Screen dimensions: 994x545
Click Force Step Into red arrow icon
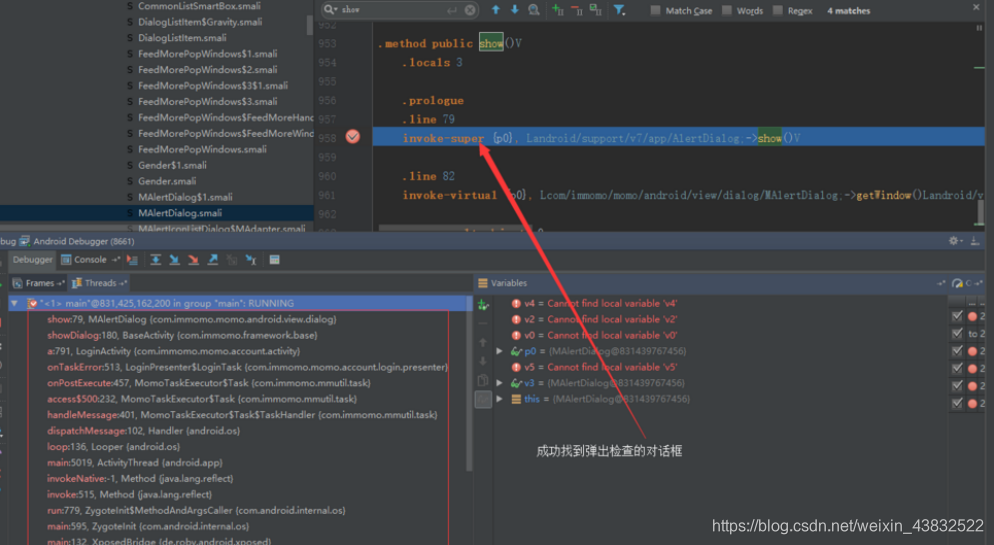193,260
